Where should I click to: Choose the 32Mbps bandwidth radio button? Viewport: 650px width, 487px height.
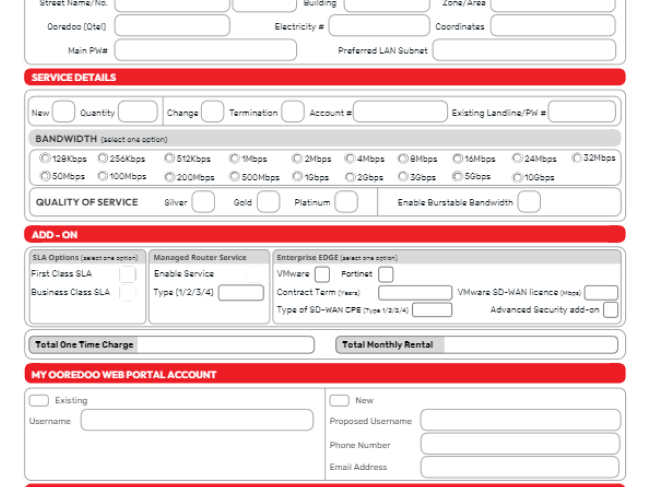(x=577, y=158)
